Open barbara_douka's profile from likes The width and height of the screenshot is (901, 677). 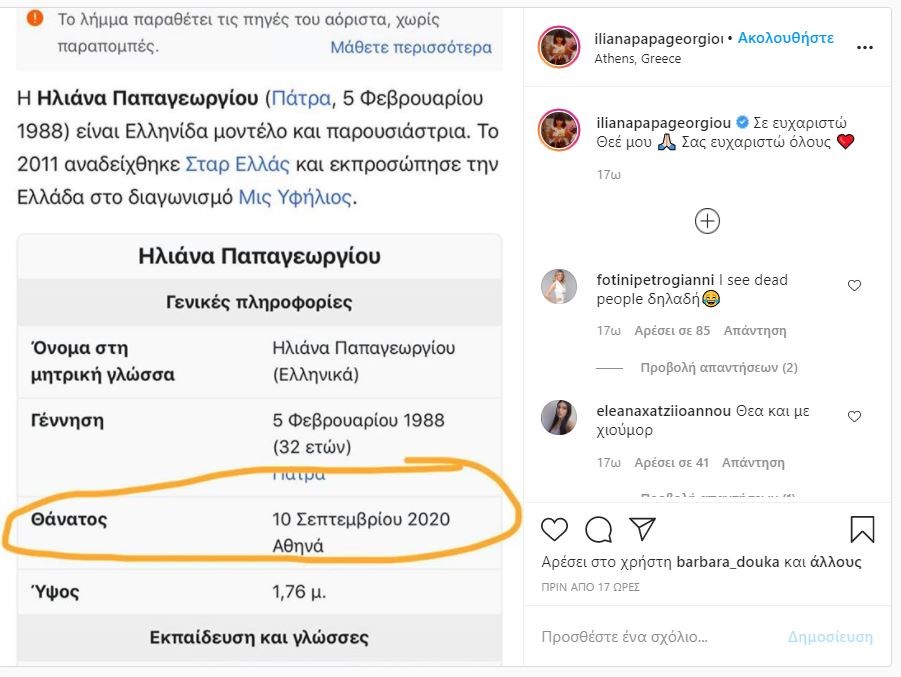coord(727,562)
